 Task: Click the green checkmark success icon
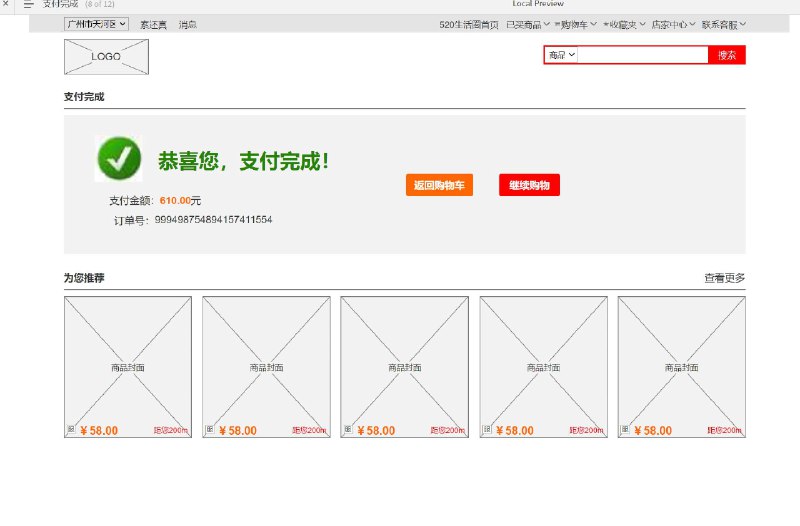[x=118, y=159]
